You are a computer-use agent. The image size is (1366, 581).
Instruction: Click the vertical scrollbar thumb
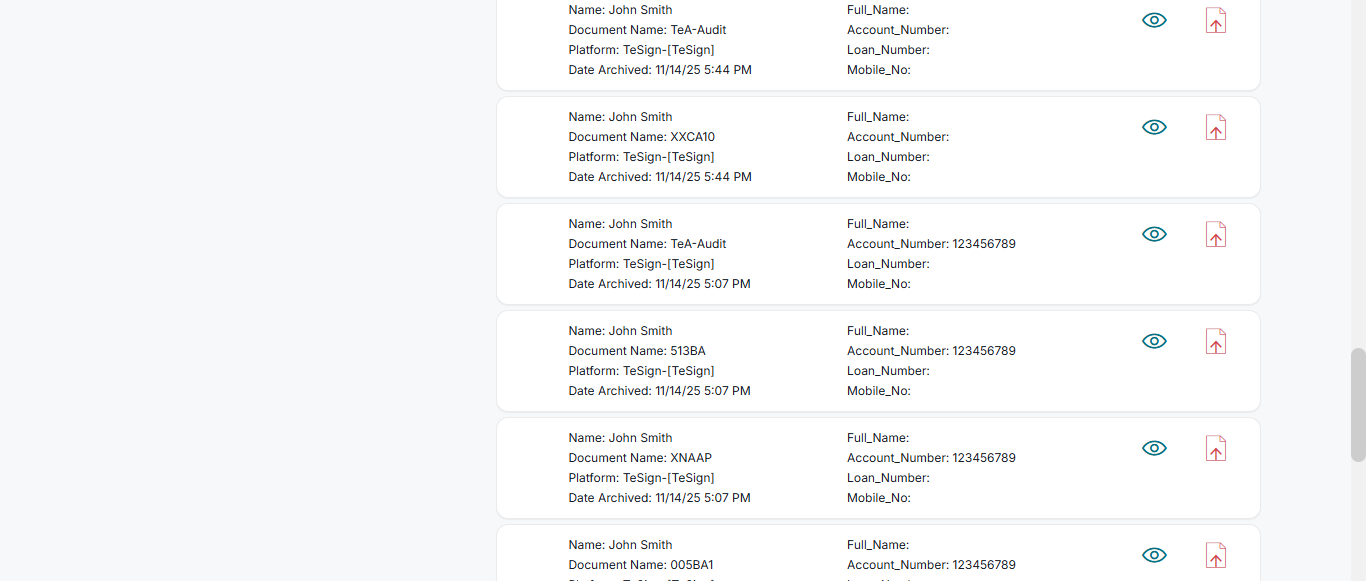[x=1357, y=404]
